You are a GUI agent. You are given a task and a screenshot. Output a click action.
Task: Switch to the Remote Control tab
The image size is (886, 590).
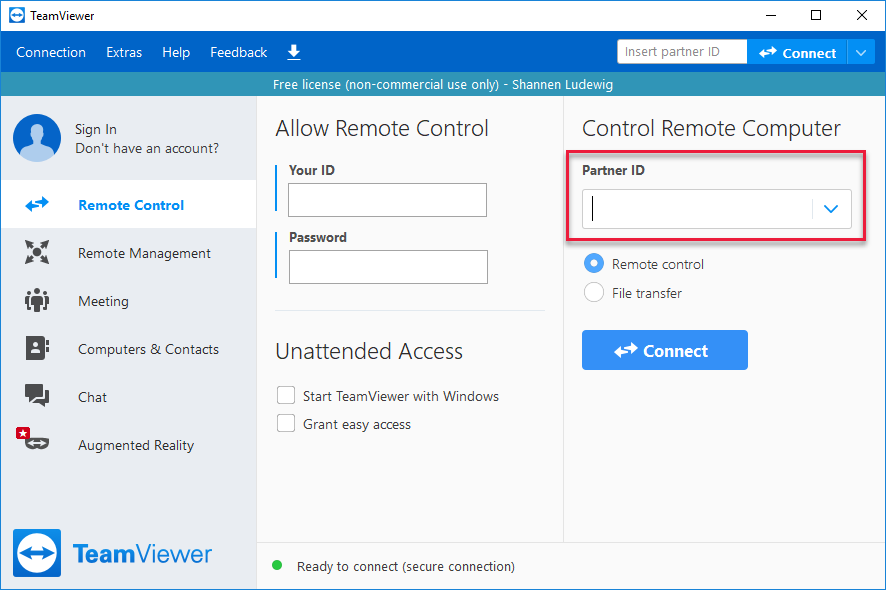coord(129,205)
